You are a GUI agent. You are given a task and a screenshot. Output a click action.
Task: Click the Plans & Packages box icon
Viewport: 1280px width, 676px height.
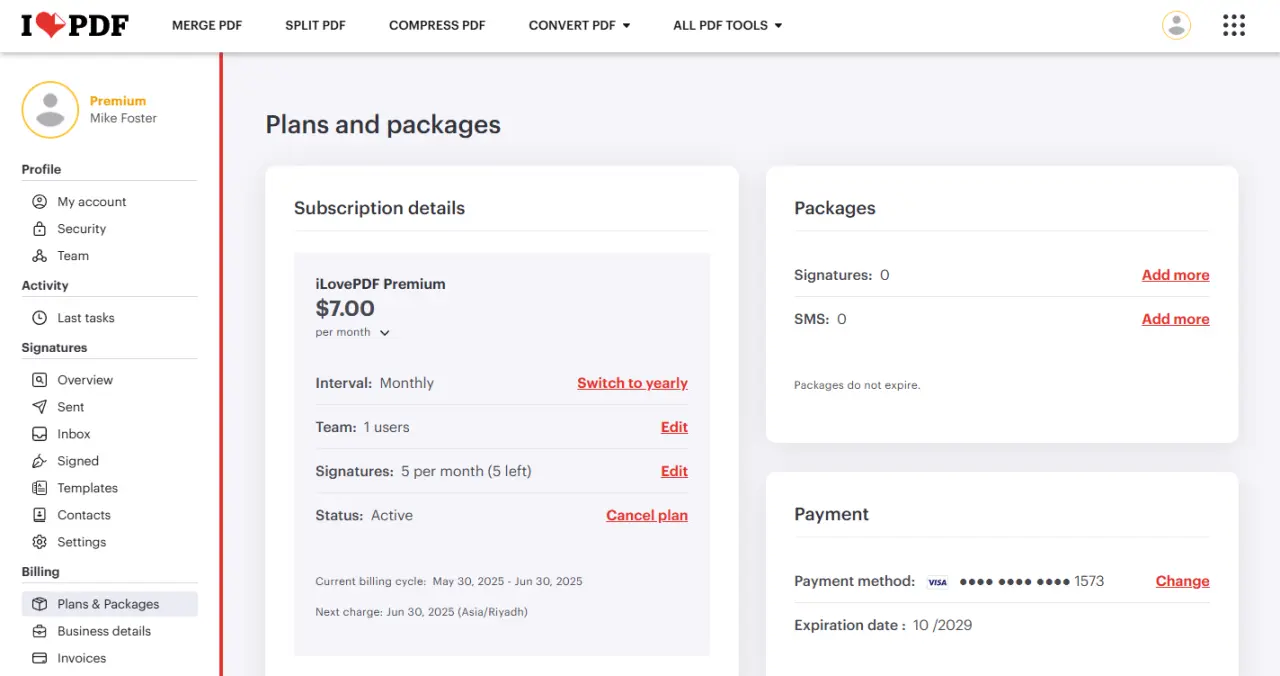[x=40, y=604]
